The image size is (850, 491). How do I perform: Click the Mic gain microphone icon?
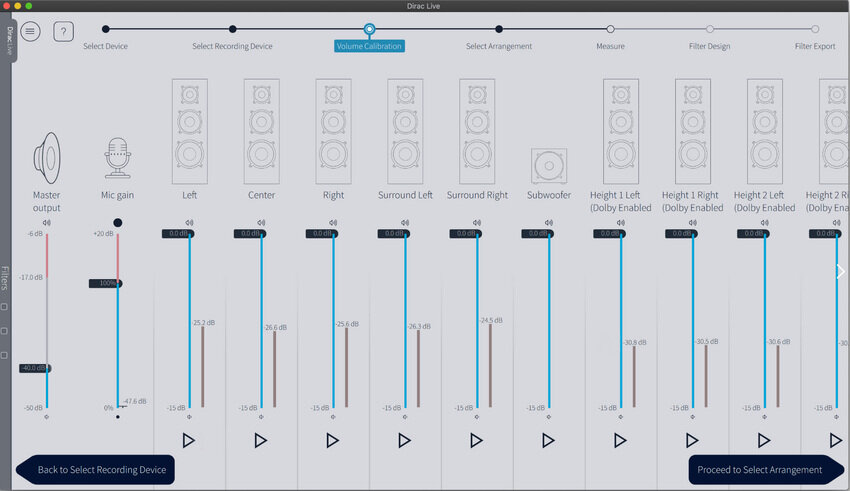pos(118,158)
